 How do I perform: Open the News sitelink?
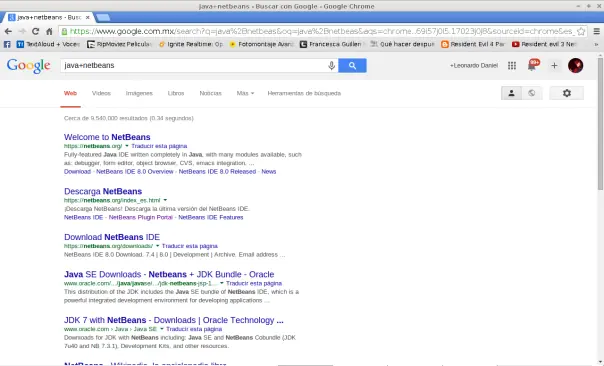(x=269, y=171)
